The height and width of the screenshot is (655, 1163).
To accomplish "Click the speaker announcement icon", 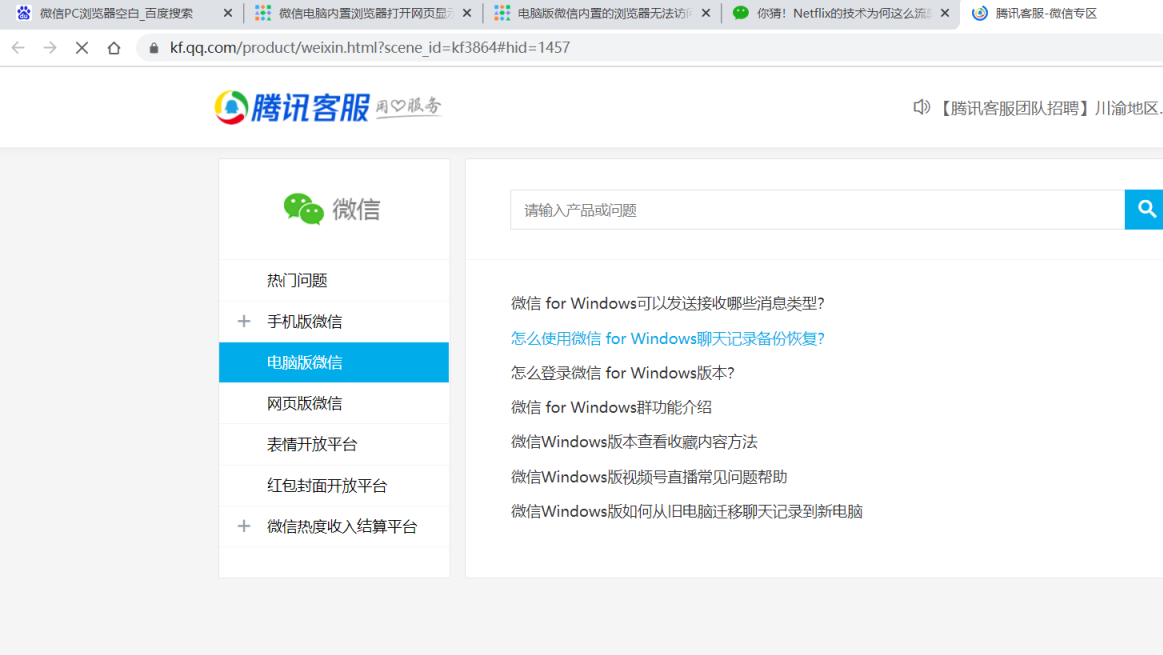I will coord(921,108).
